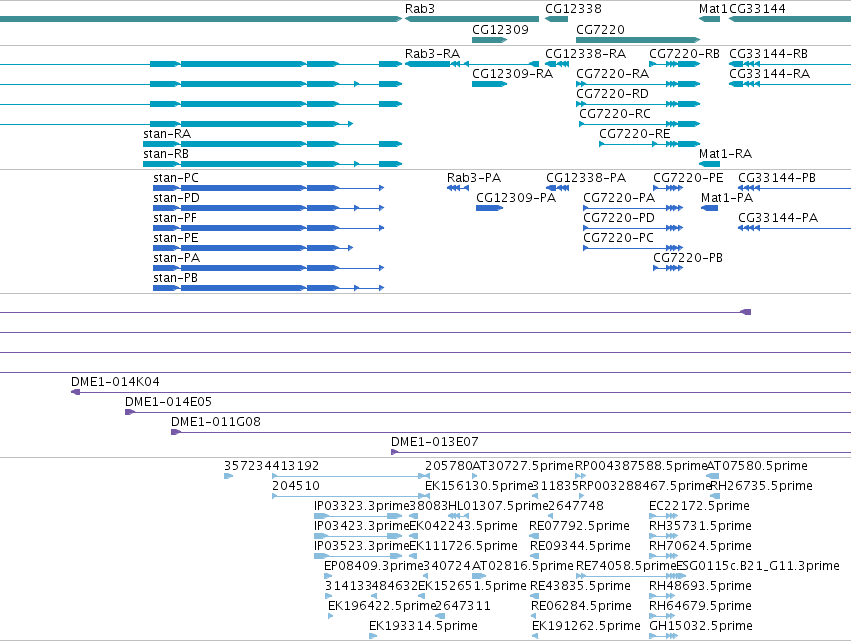Click the CG7220-PE protein label

coord(688,178)
